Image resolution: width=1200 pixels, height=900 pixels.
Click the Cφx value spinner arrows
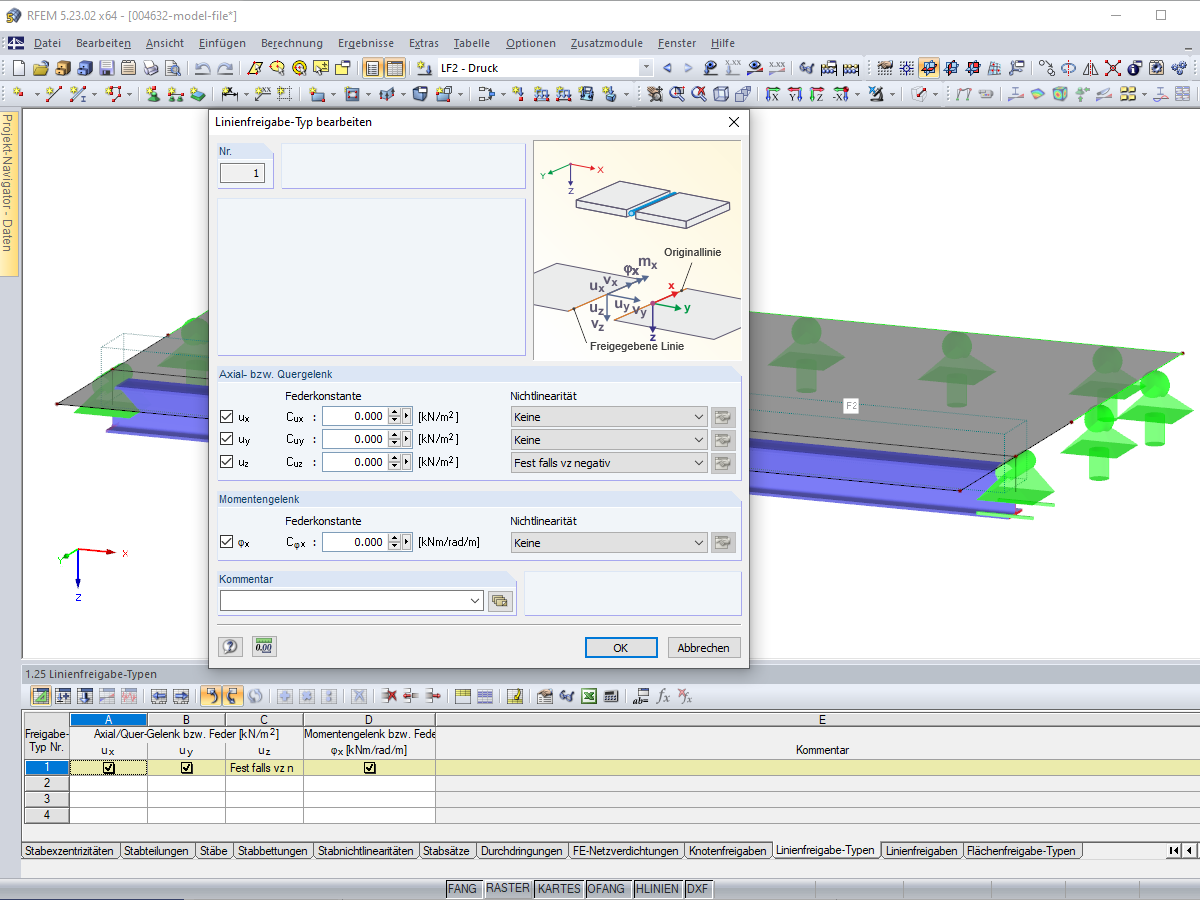[x=394, y=542]
